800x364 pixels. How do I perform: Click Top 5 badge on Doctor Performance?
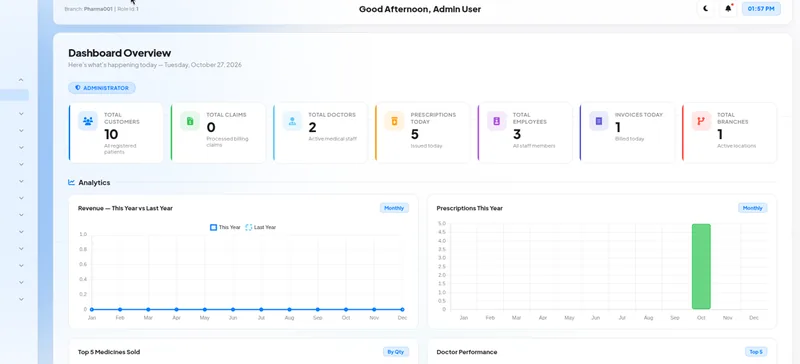tap(756, 352)
